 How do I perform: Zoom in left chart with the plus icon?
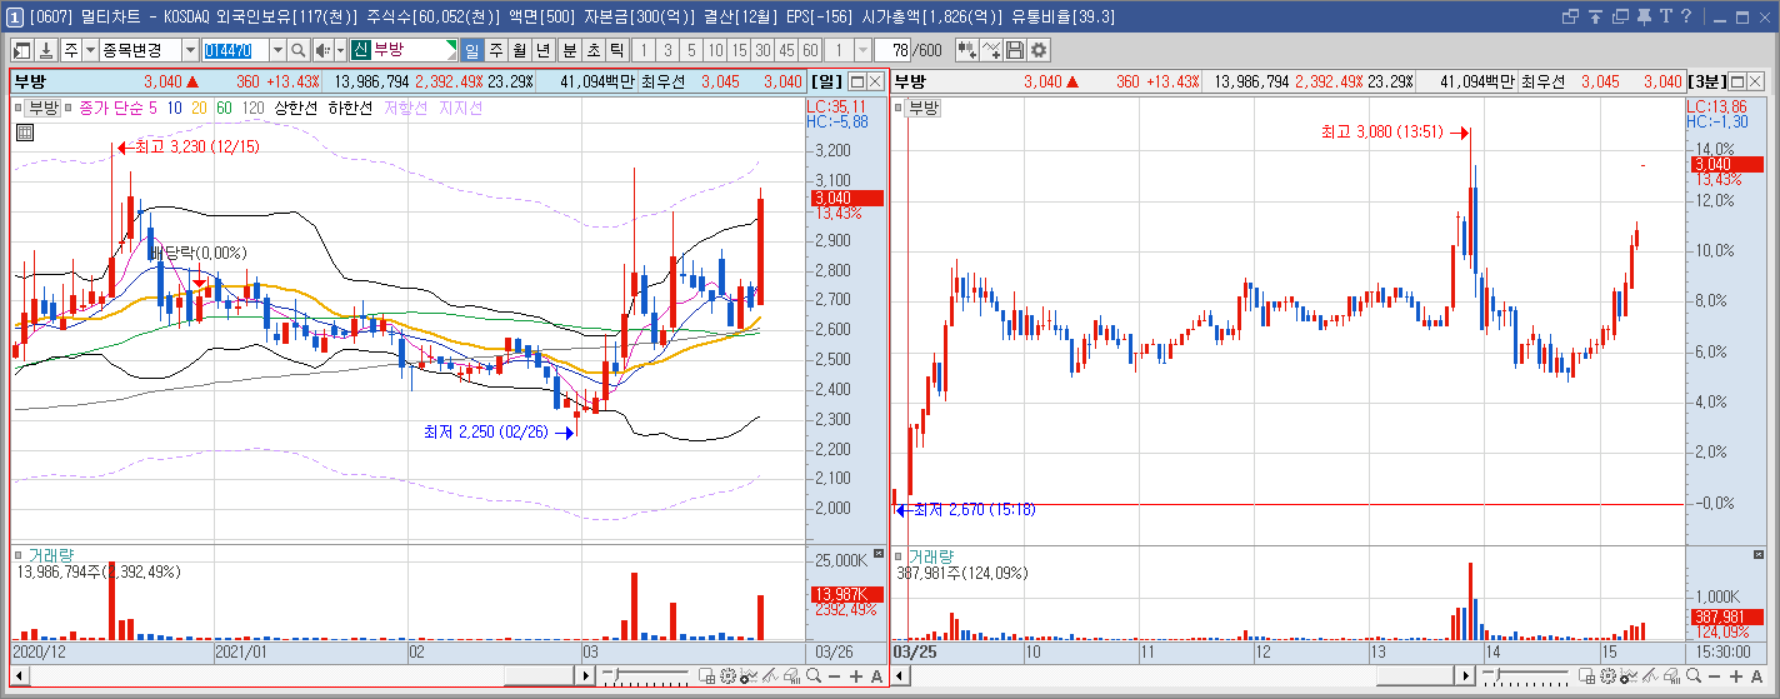pyautogui.click(x=856, y=677)
